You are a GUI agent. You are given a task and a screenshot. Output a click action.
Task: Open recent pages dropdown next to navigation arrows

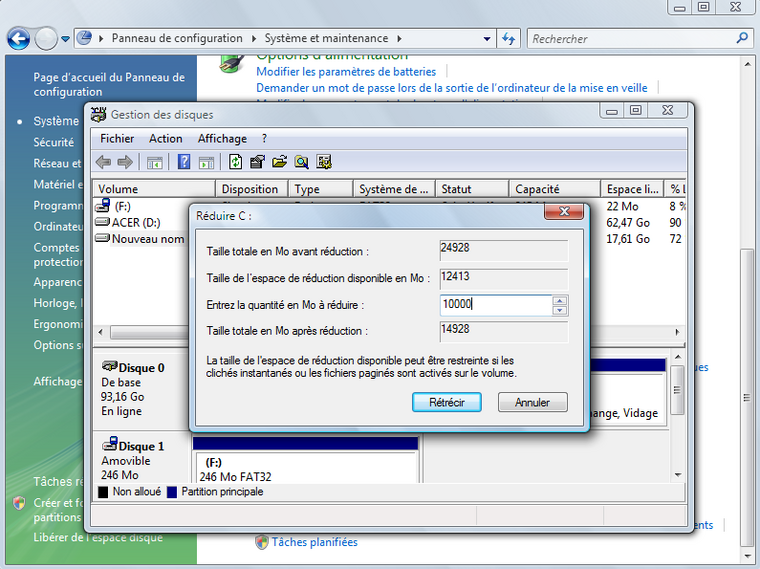tap(65, 39)
